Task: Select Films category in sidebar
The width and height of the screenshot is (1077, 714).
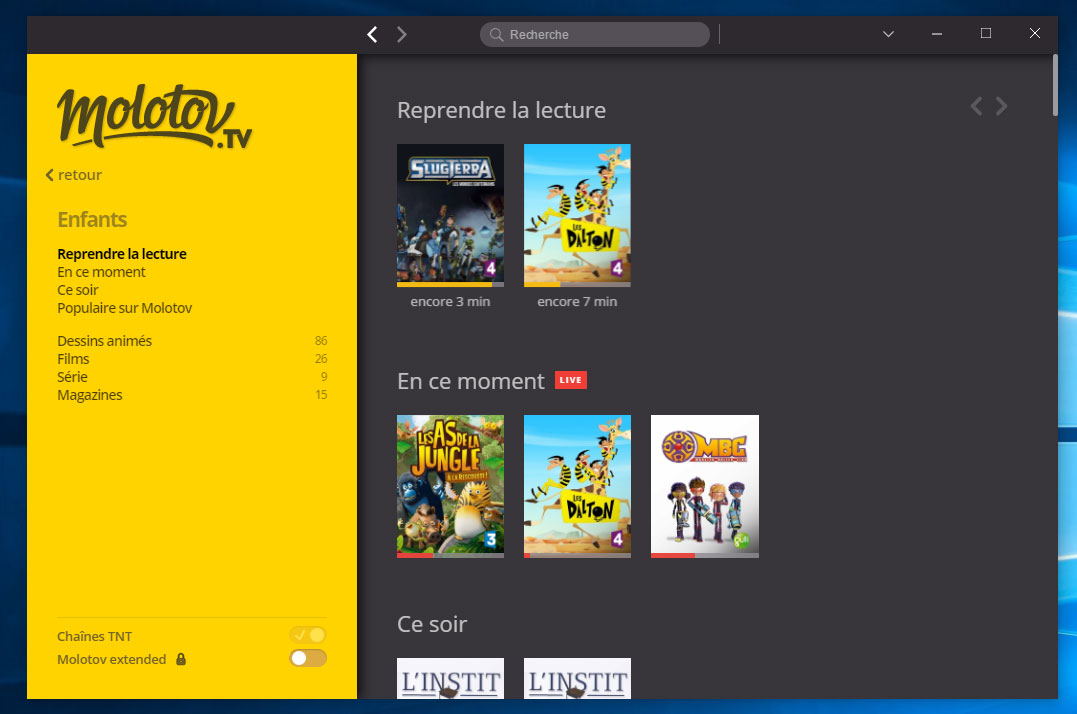Action: (x=73, y=359)
